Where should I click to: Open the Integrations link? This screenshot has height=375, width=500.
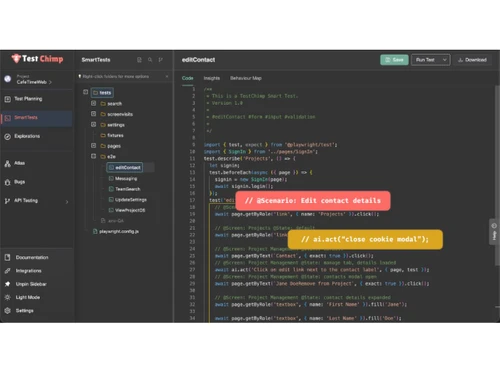coord(29,271)
